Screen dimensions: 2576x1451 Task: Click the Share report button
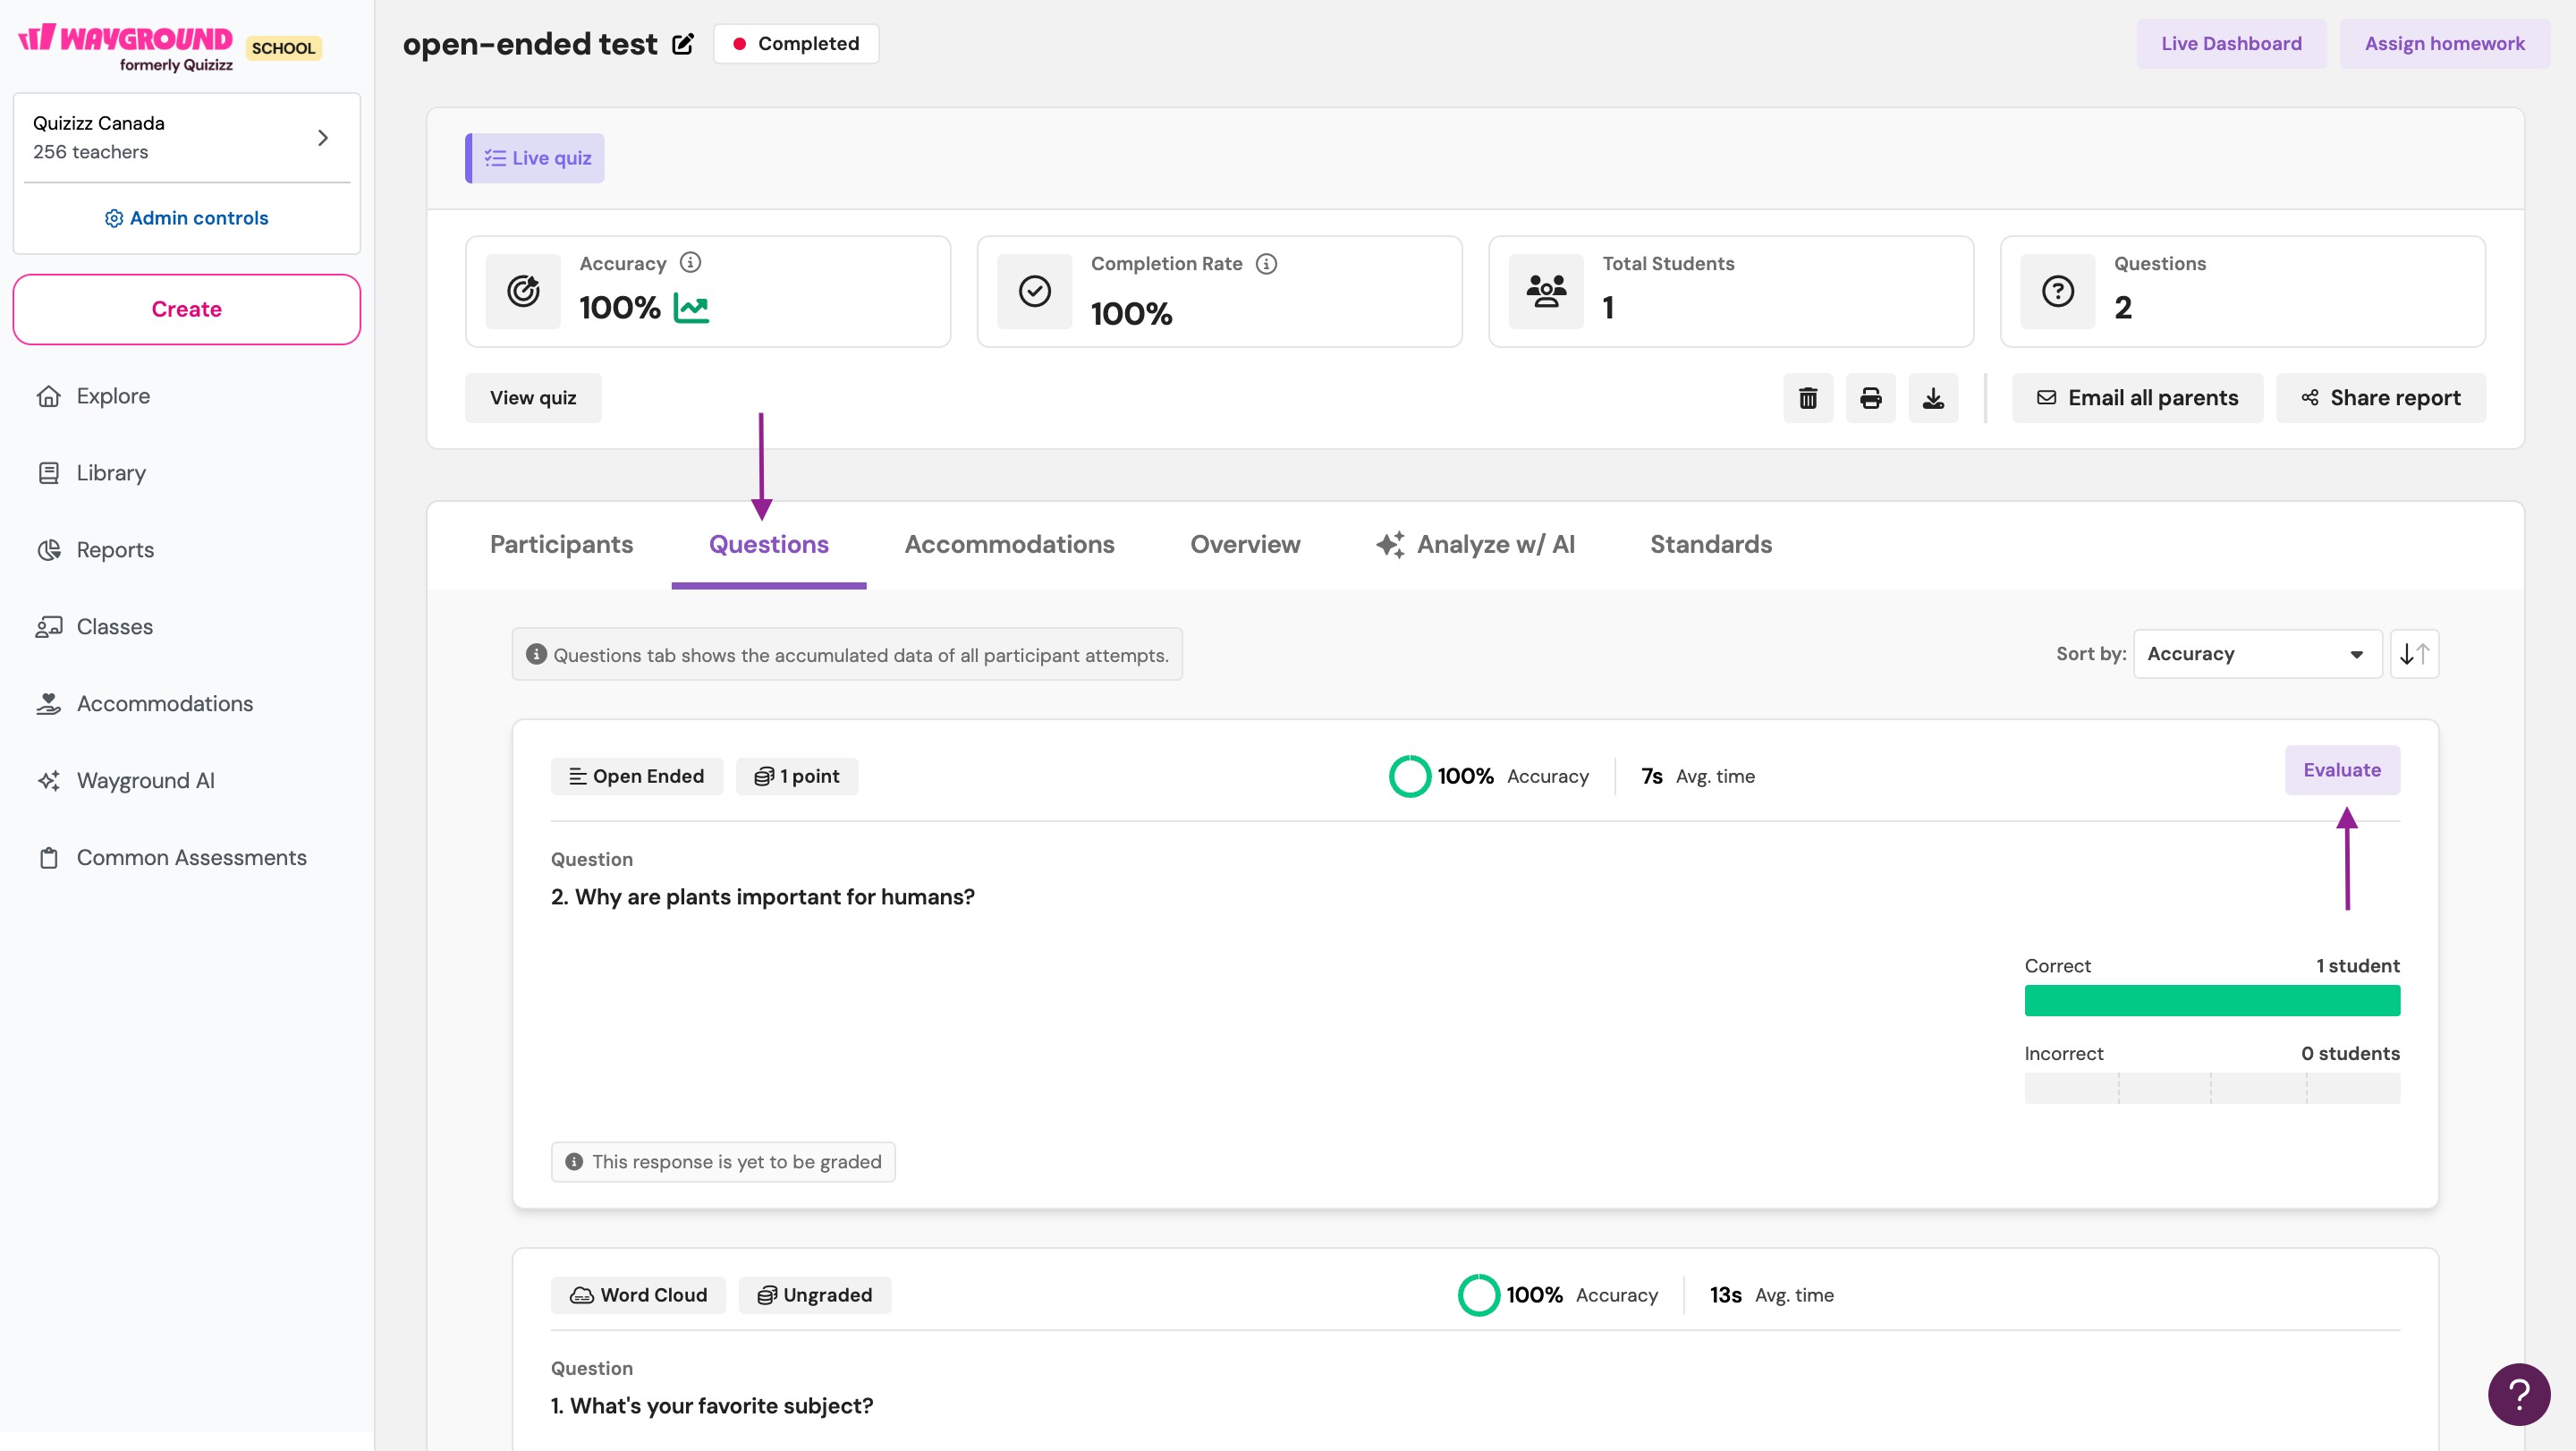coord(2380,398)
